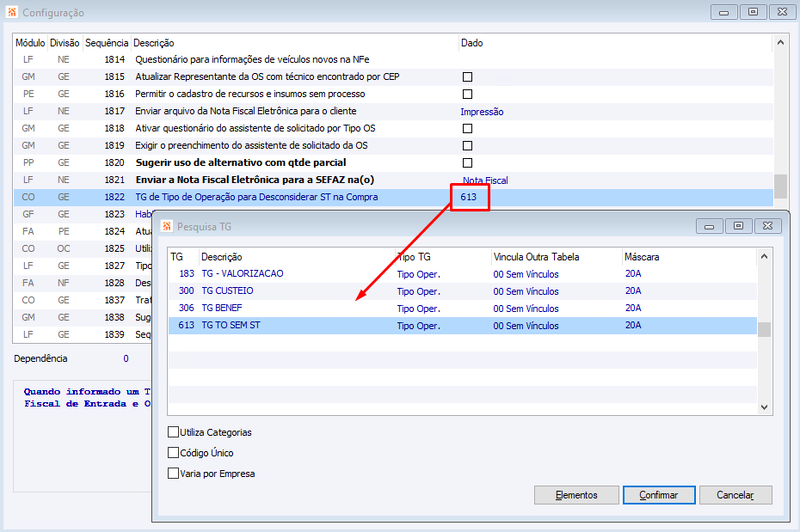Select row 1816 Permitir o cadastro de recursos
Viewport: 800px width, 532px height.
393,94
